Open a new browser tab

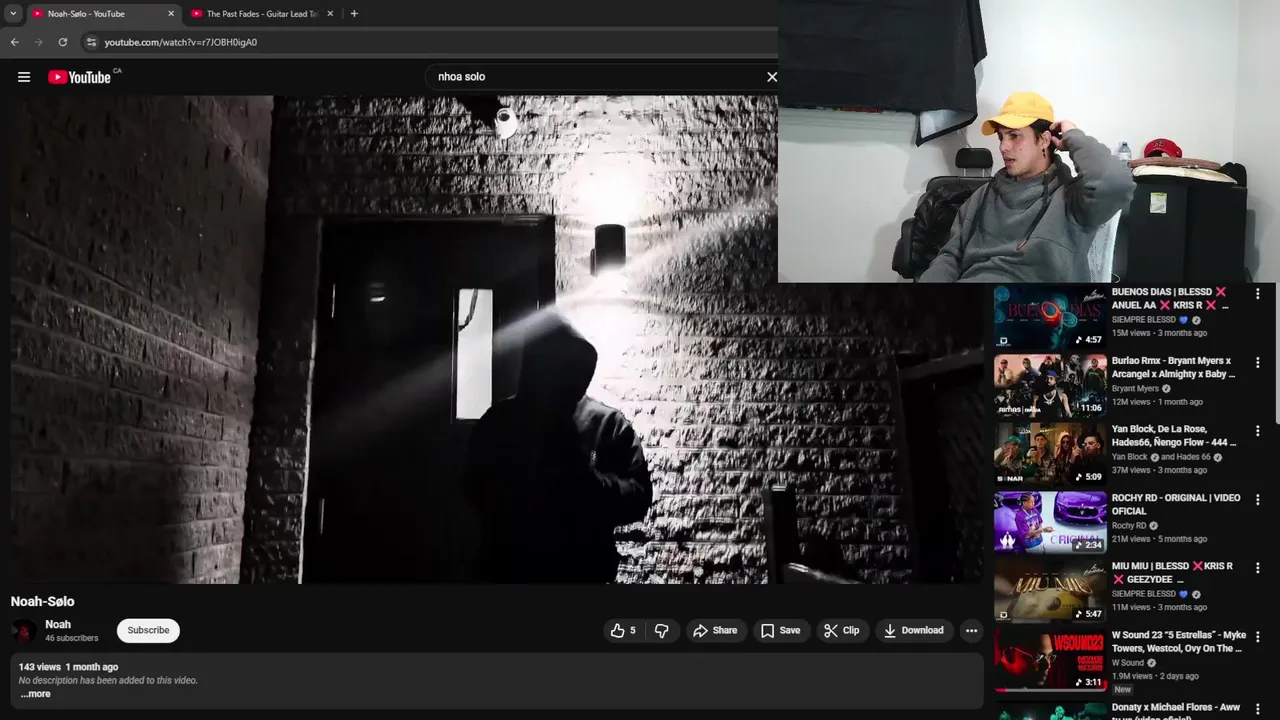click(354, 14)
